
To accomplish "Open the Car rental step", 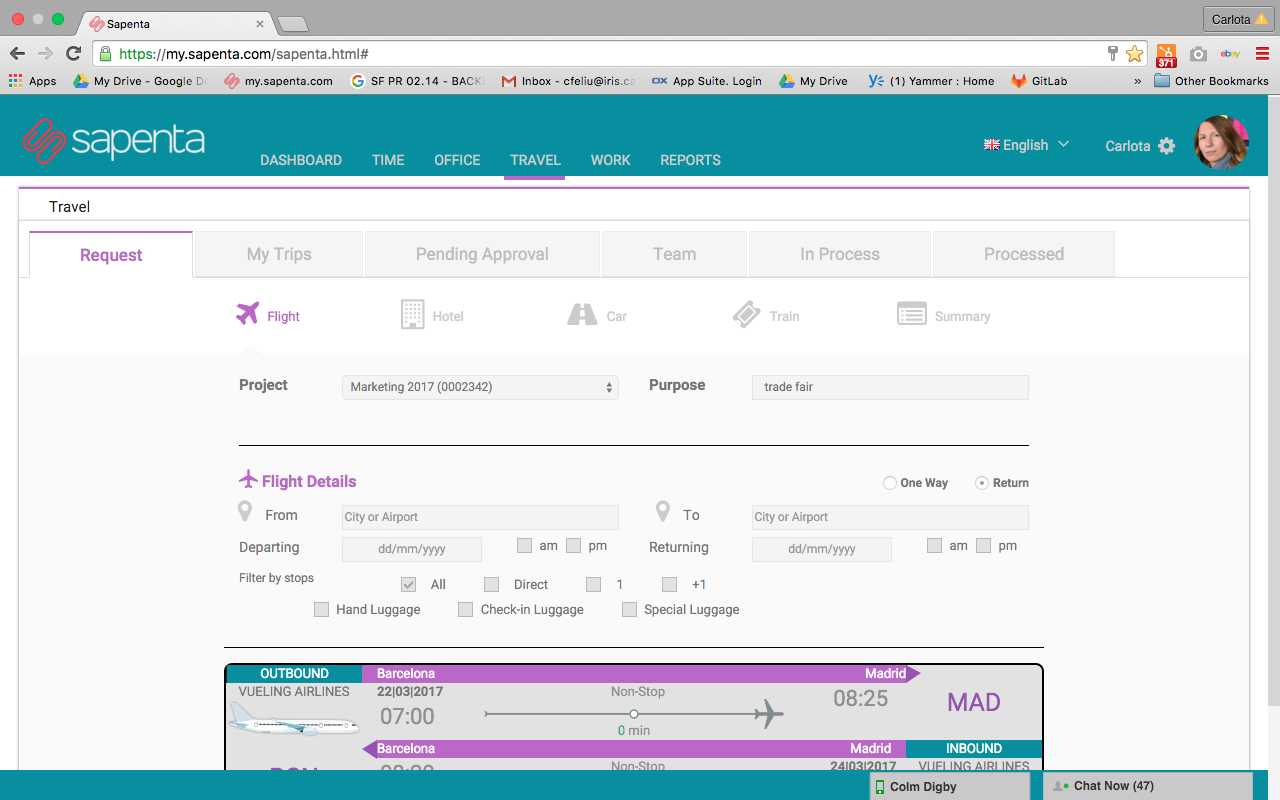I will pos(597,315).
